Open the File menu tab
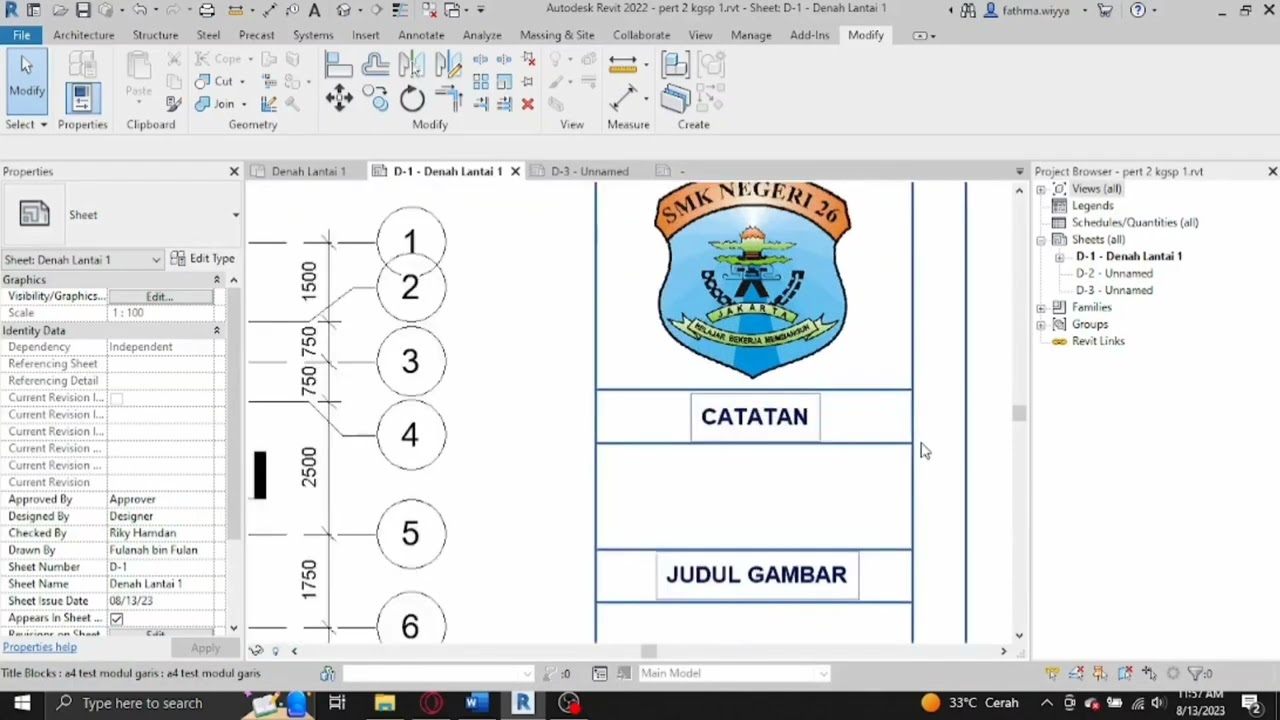This screenshot has width=1280, height=720. 21,35
